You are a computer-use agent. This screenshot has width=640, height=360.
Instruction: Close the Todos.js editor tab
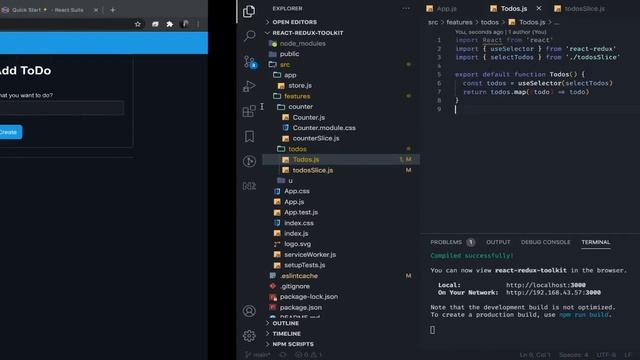[539, 8]
